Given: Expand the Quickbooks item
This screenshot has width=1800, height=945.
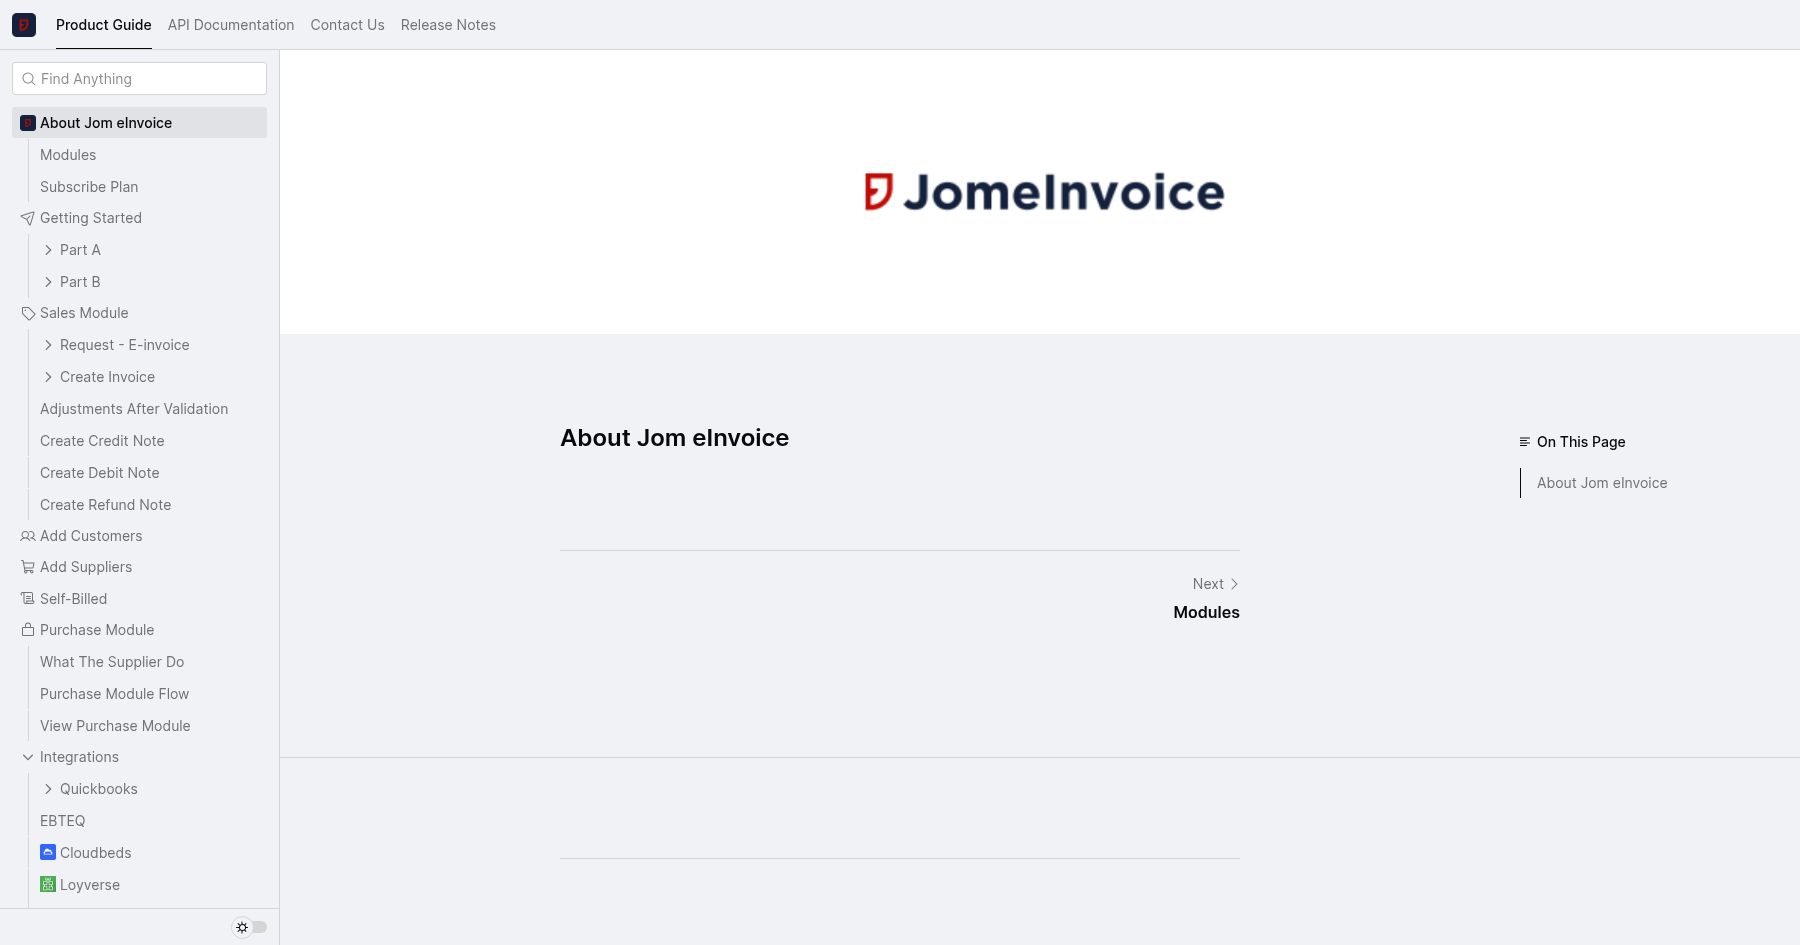Looking at the screenshot, I should [x=48, y=789].
